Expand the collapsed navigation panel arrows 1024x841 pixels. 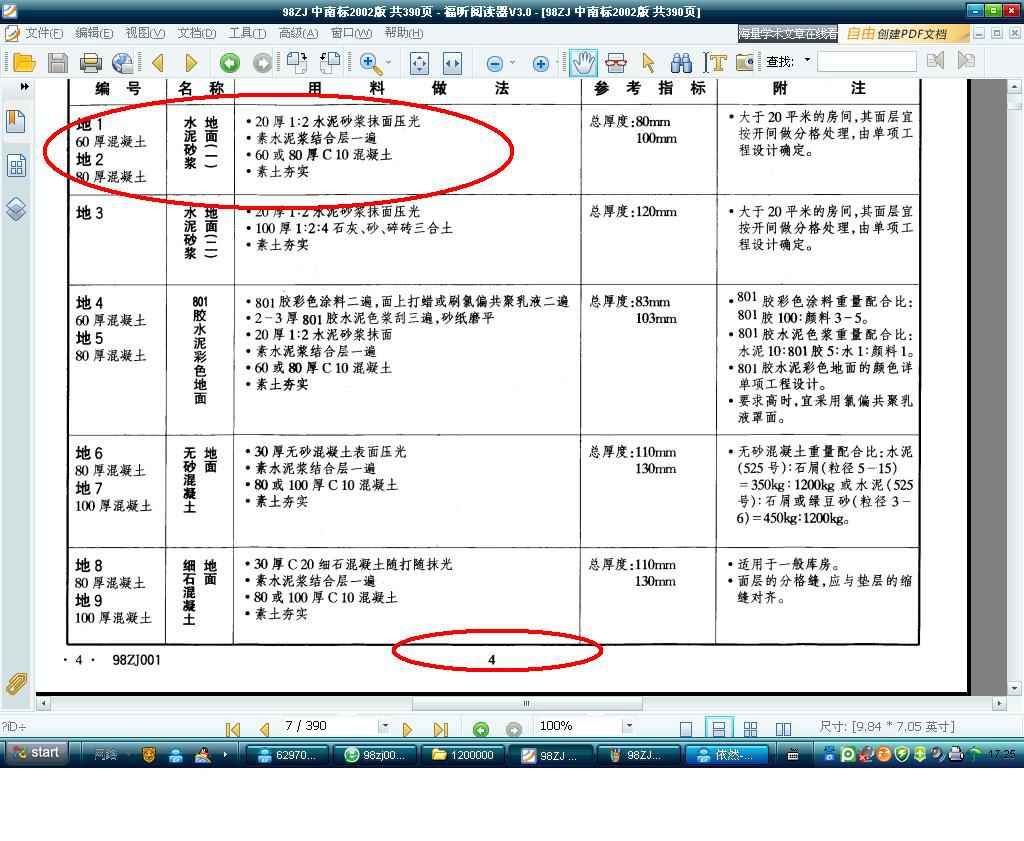coord(24,87)
